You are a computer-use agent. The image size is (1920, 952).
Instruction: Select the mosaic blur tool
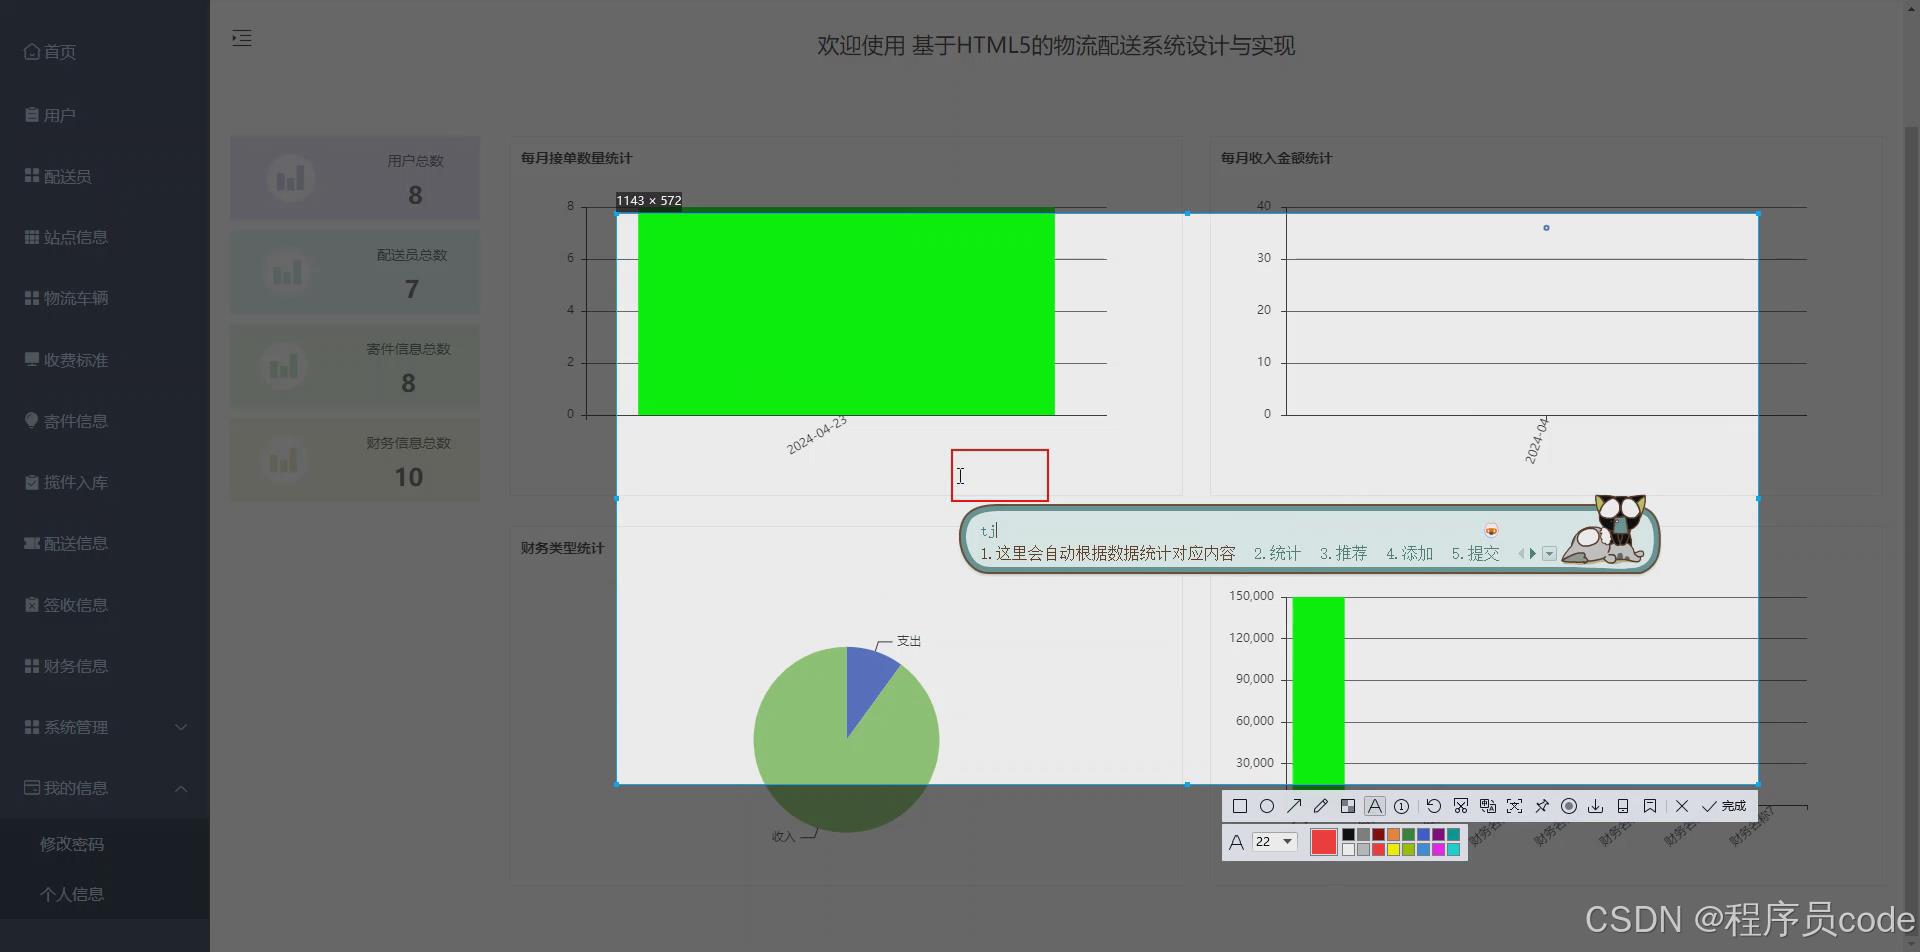1347,806
